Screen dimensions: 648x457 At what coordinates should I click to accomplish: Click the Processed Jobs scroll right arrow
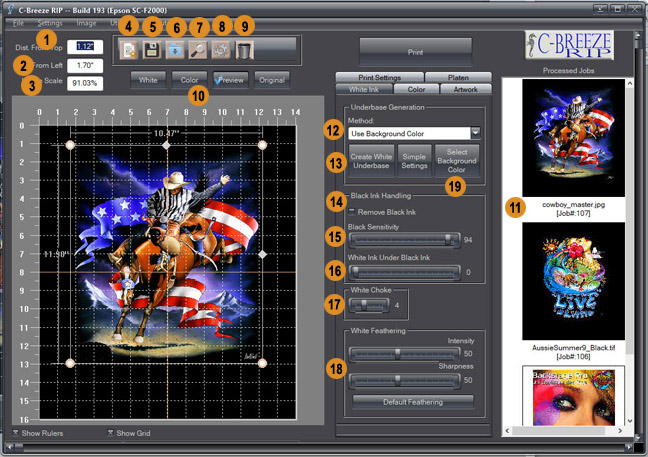620,431
